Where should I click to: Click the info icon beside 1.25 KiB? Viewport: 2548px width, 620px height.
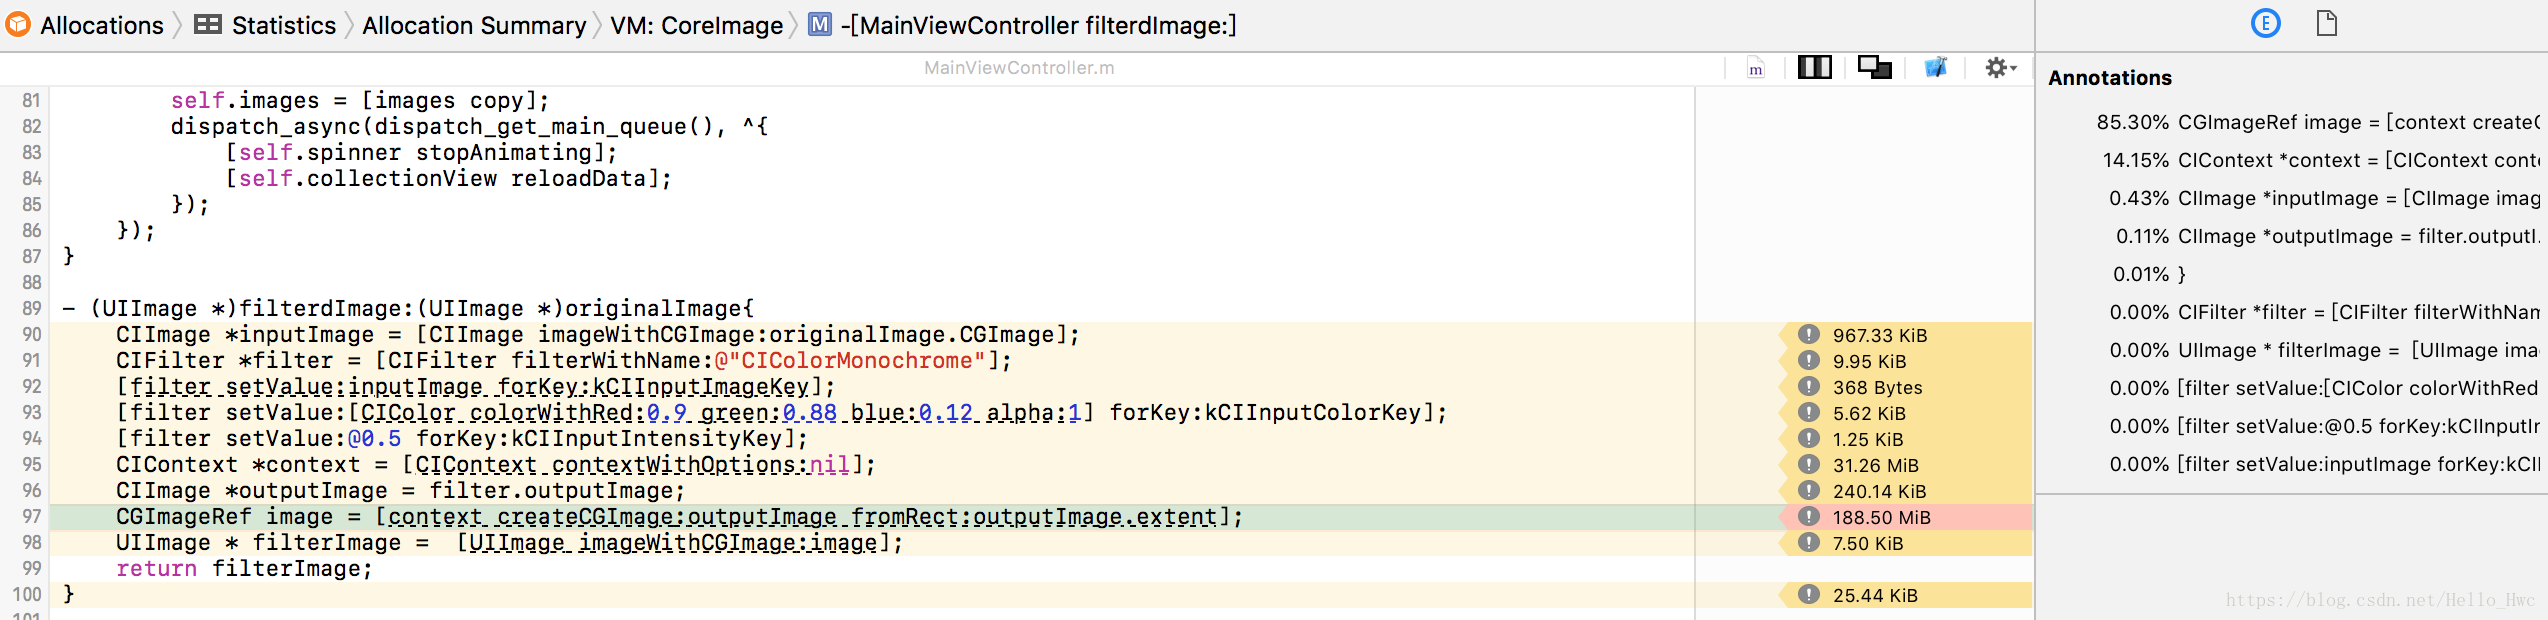pos(1808,438)
